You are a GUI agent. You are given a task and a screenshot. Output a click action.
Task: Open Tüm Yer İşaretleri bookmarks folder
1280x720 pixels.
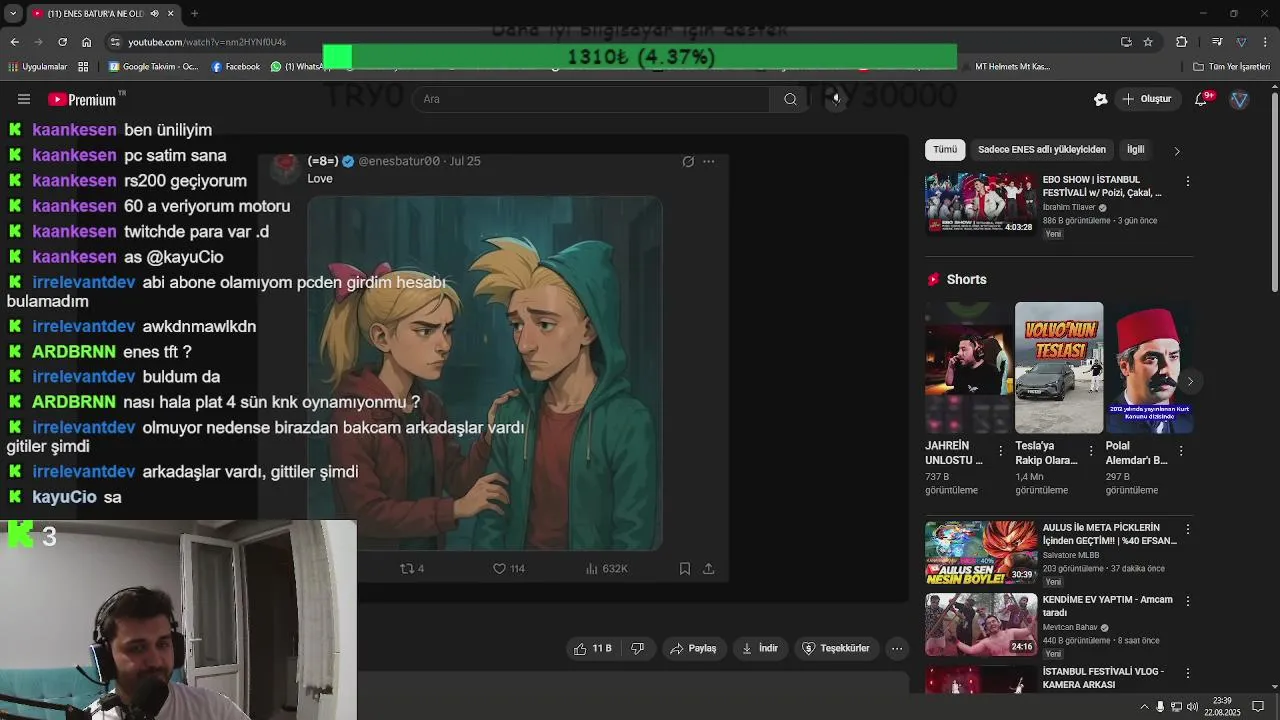[x=1231, y=67]
